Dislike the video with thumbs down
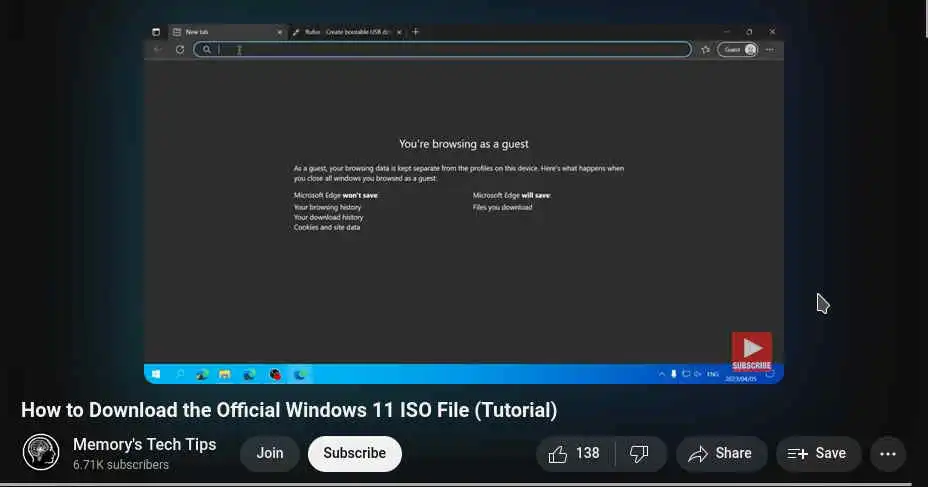 pyautogui.click(x=639, y=454)
